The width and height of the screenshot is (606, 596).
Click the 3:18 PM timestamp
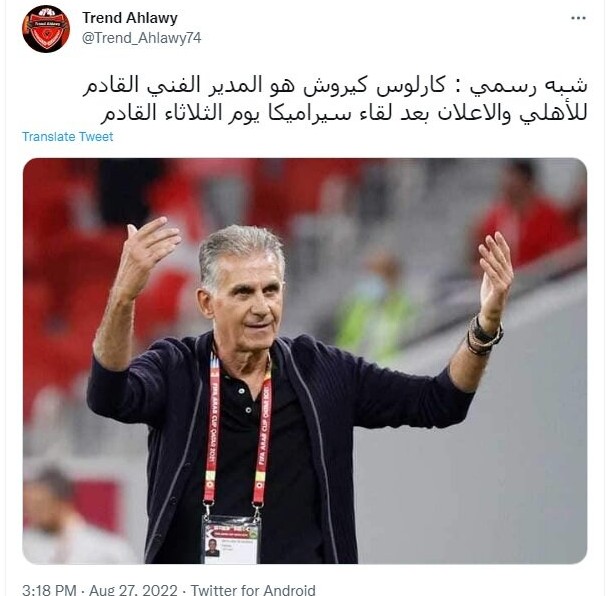[x=49, y=589]
